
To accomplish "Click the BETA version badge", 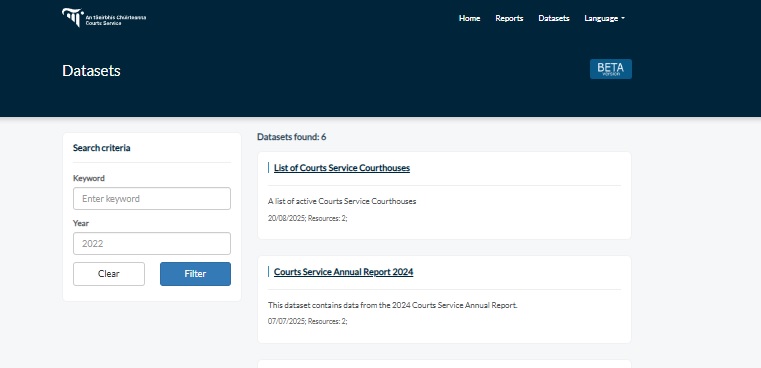I will click(x=611, y=69).
